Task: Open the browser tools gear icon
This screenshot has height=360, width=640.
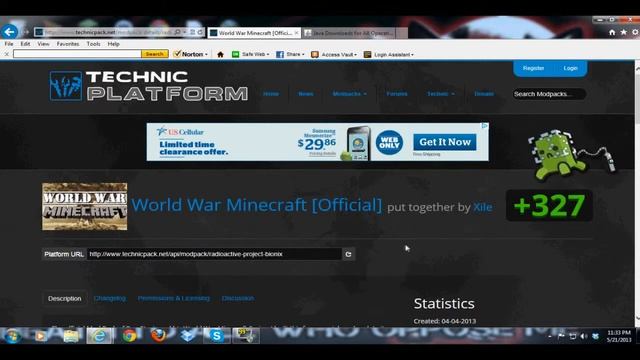Action: [635, 32]
